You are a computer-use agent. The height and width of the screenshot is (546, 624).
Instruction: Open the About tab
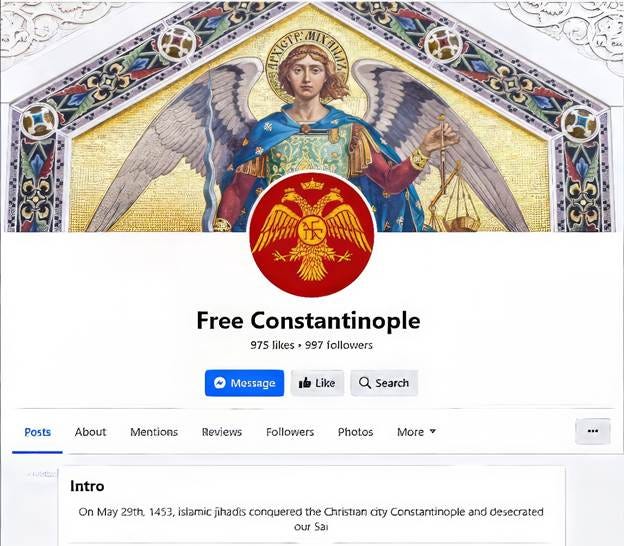[x=90, y=432]
